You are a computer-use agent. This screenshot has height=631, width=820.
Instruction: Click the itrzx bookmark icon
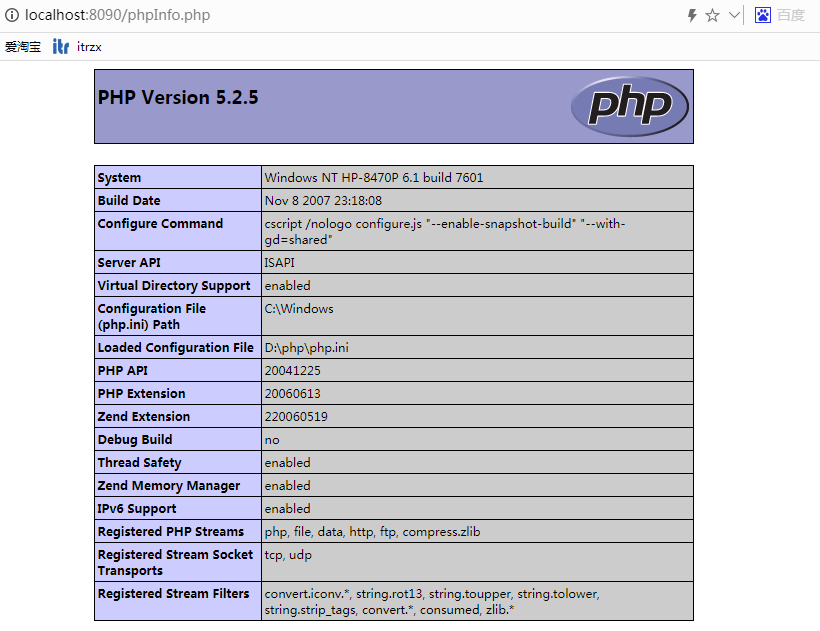pos(61,47)
